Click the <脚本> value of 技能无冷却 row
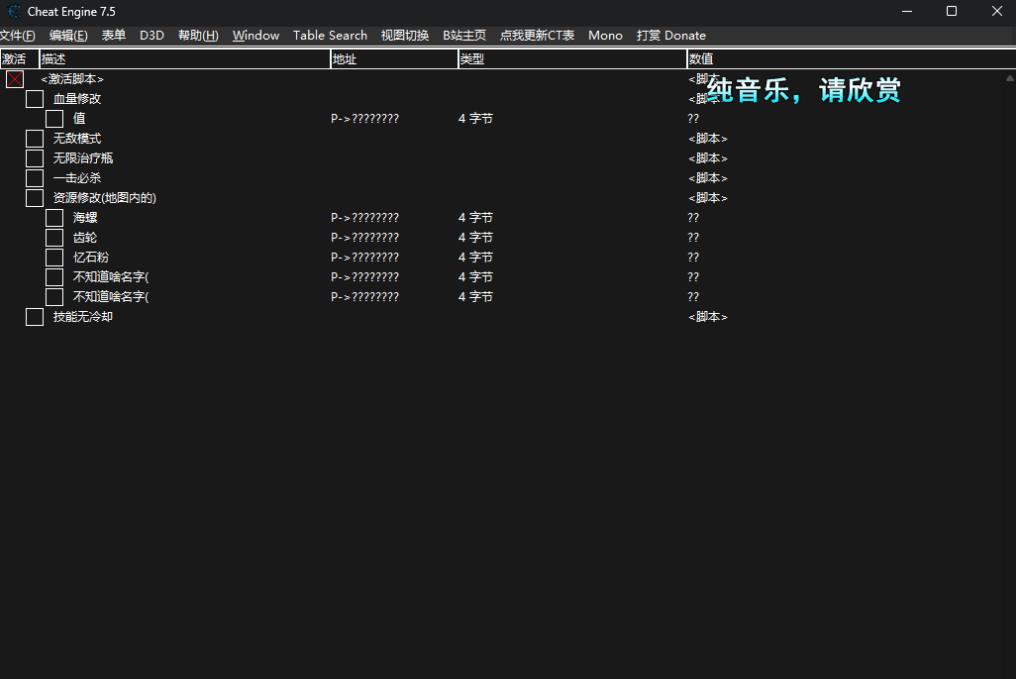This screenshot has width=1016, height=679. click(x=708, y=317)
